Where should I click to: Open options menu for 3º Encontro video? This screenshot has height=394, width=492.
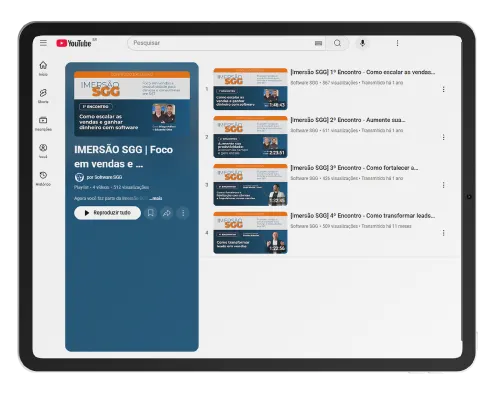443,185
